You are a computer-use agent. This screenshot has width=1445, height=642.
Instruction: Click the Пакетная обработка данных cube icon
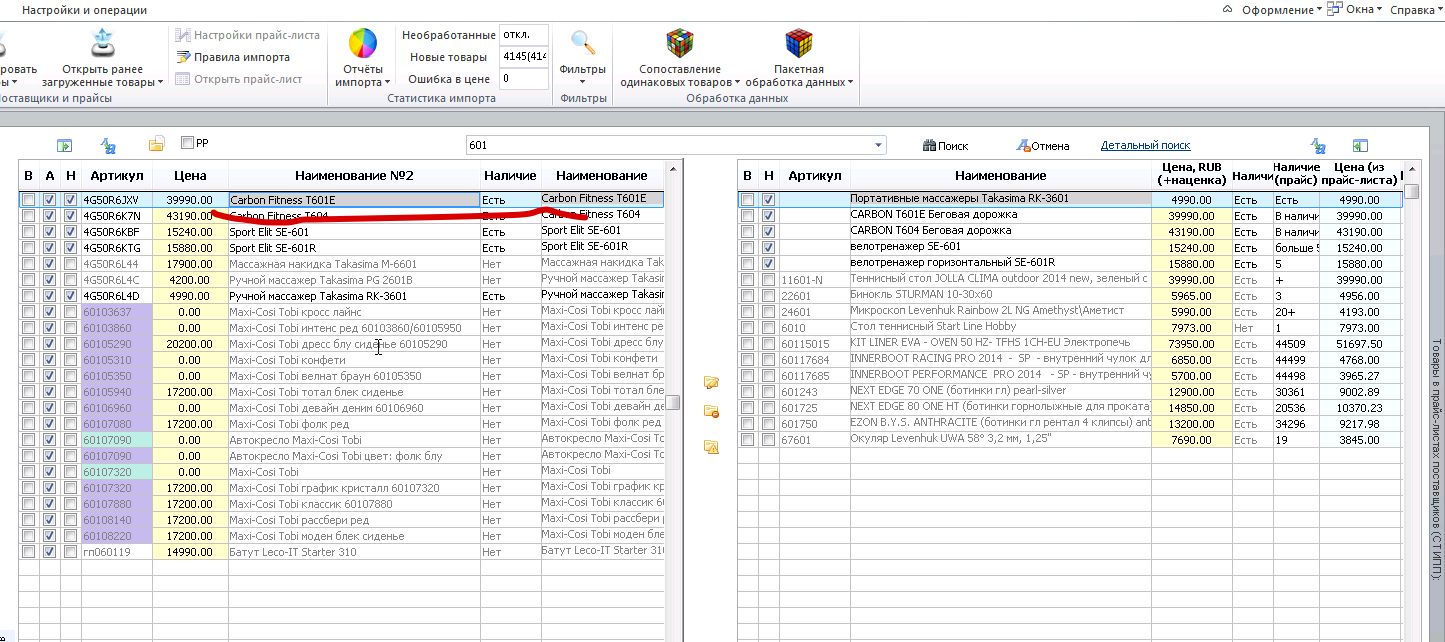(798, 43)
